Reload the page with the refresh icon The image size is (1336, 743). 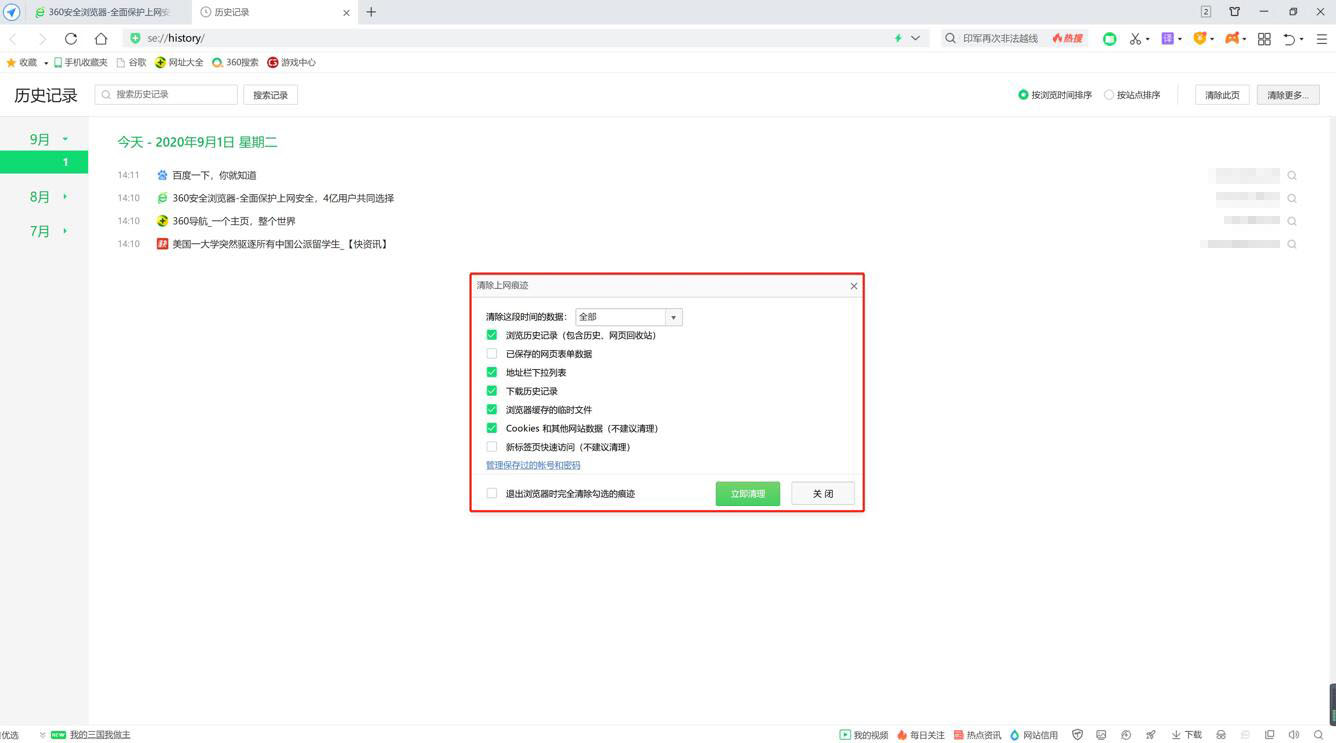tap(70, 38)
